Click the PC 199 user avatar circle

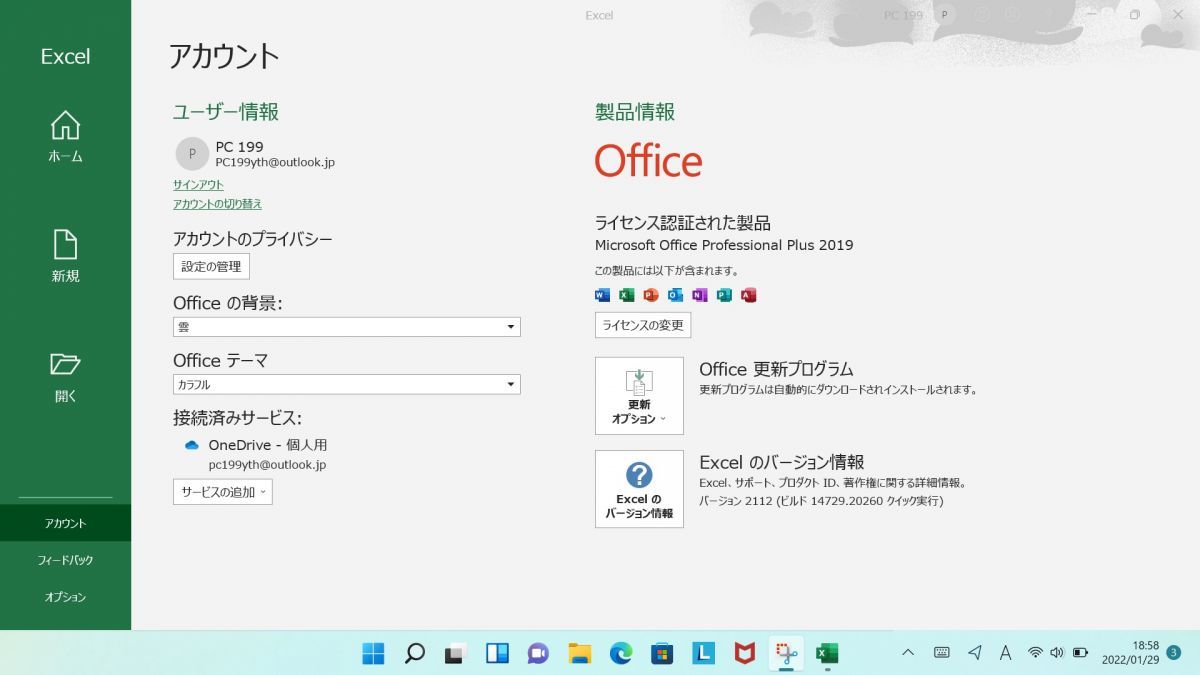pyautogui.click(x=192, y=154)
